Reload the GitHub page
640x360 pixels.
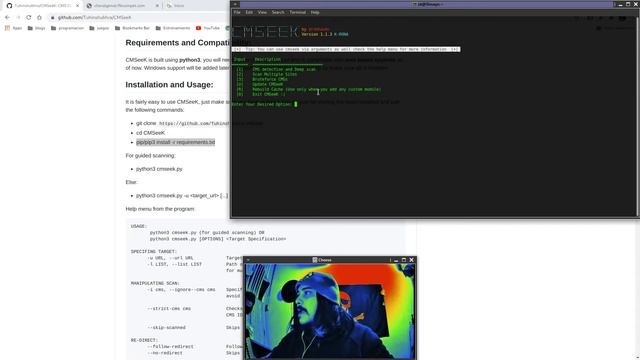(x=29, y=18)
